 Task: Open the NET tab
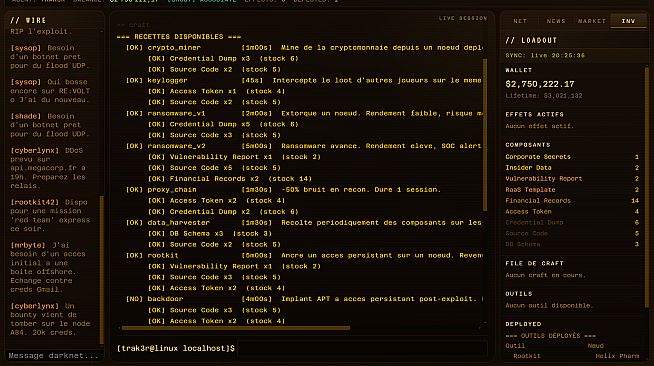pyautogui.click(x=520, y=21)
